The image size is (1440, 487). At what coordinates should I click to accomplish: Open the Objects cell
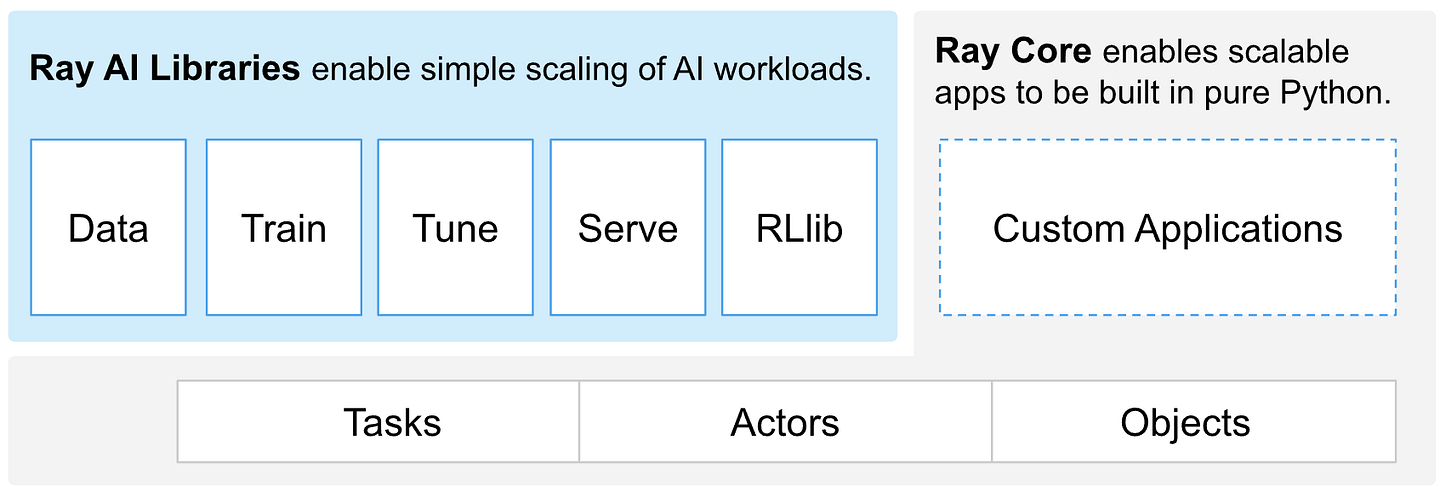(x=1185, y=422)
